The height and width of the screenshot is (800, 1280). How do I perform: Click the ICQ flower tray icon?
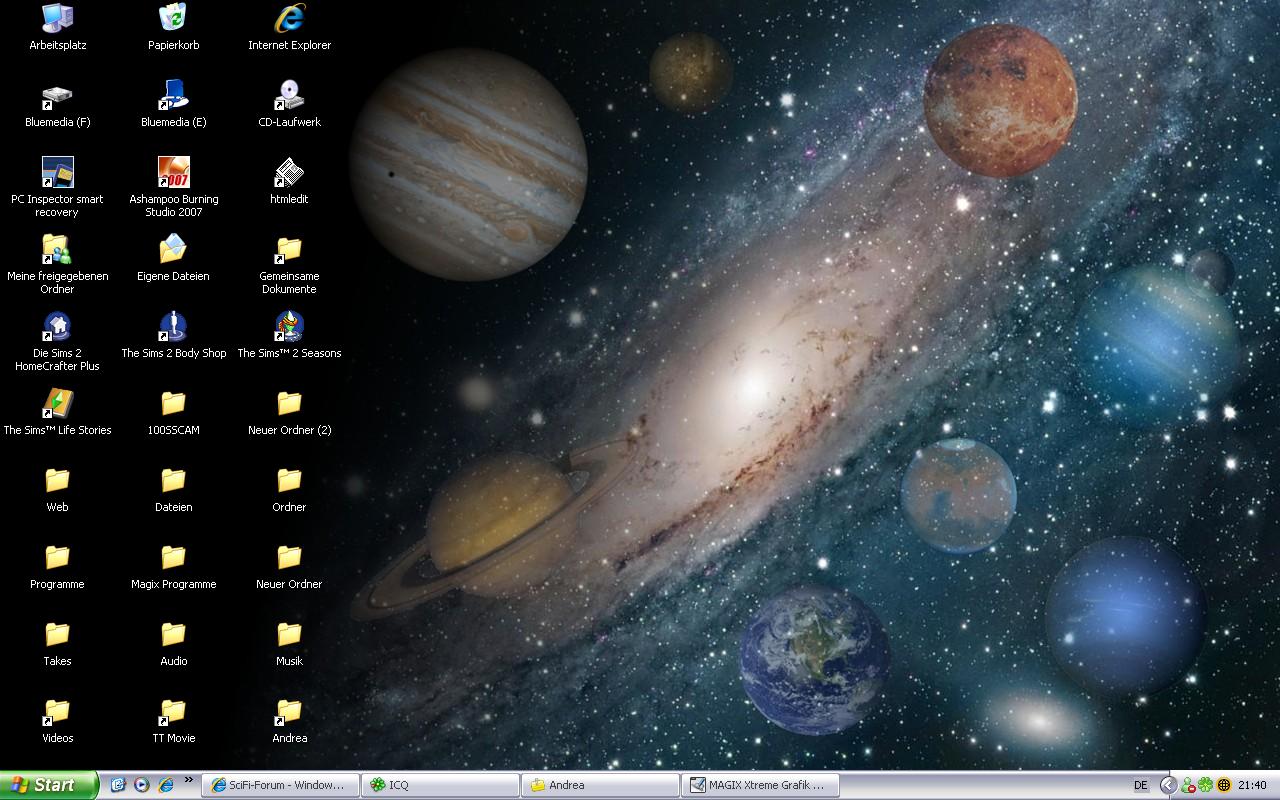pyautogui.click(x=1206, y=785)
